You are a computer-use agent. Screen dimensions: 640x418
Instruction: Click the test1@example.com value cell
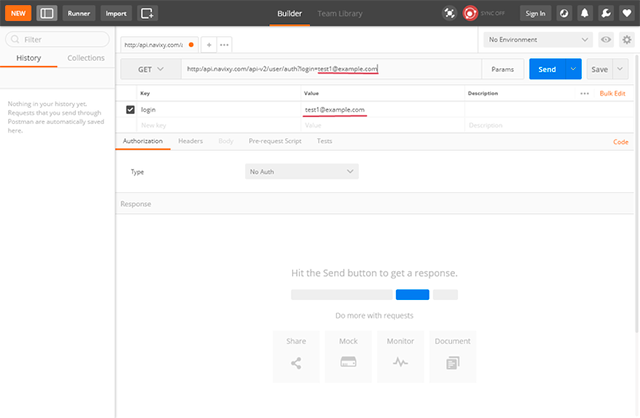[382, 109]
